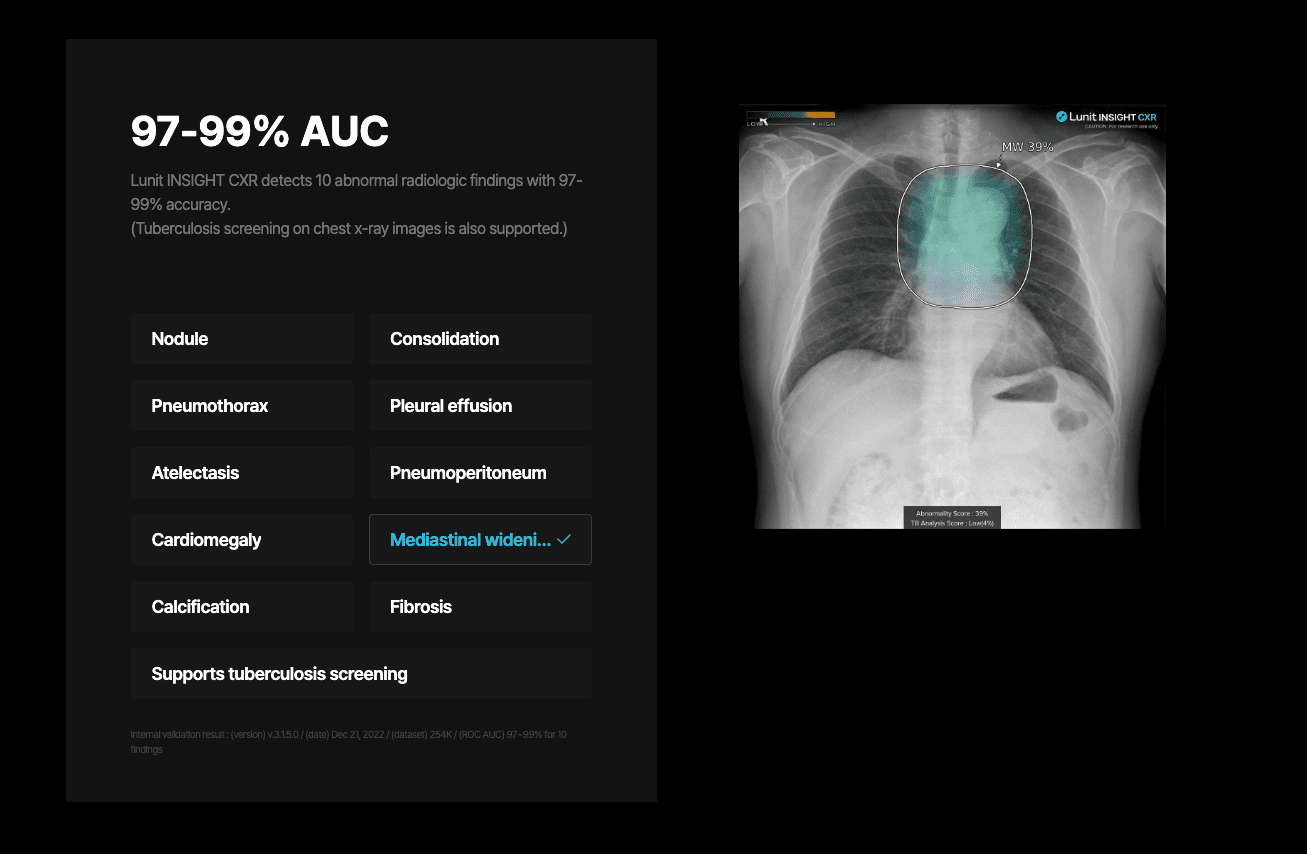Select the Cardiomegaly finding

point(241,539)
